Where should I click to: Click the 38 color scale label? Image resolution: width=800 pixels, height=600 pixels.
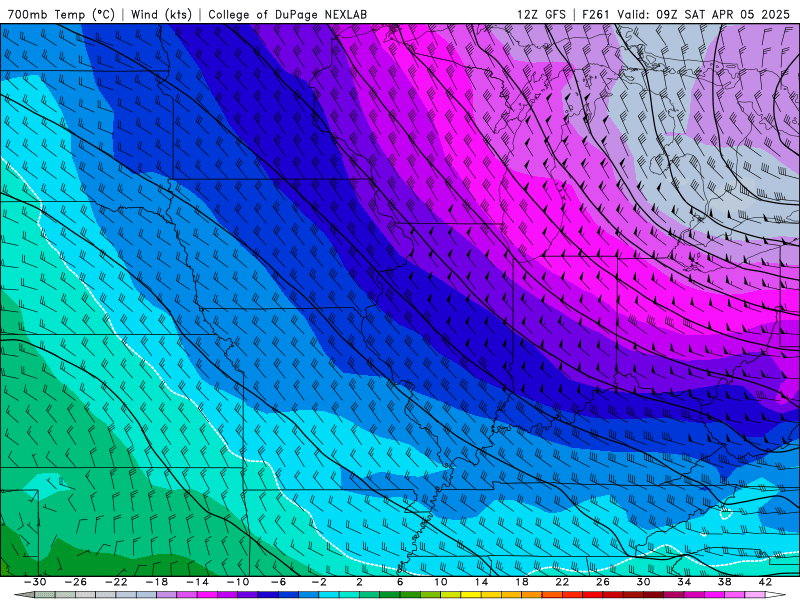coord(724,582)
